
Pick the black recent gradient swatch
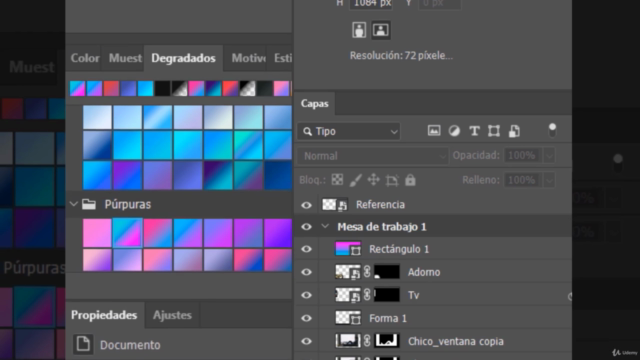tap(162, 89)
